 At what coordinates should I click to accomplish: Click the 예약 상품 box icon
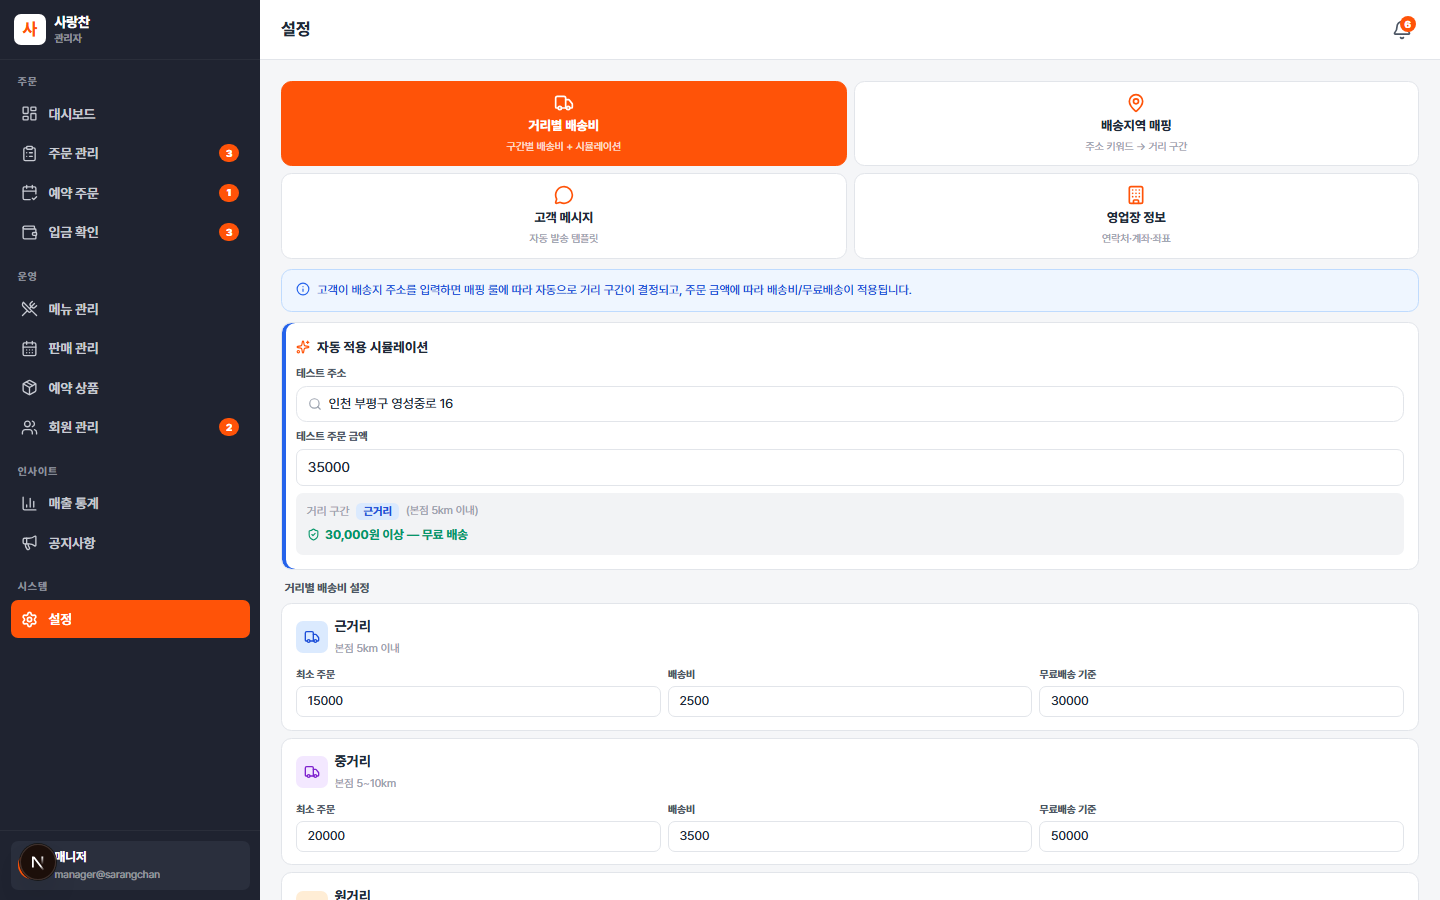(x=30, y=388)
